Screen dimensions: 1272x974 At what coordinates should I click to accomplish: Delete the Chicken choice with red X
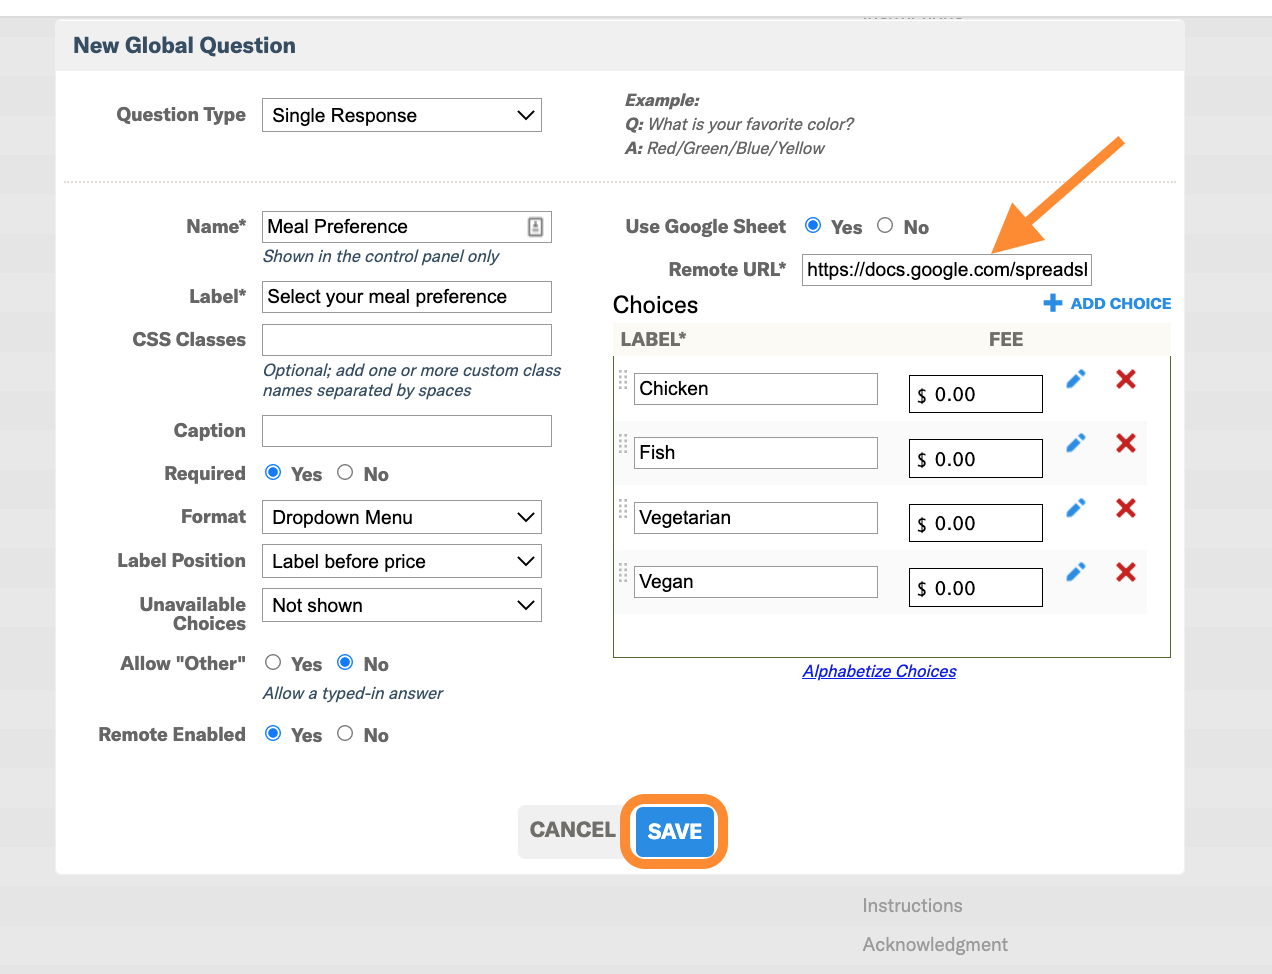pos(1126,379)
